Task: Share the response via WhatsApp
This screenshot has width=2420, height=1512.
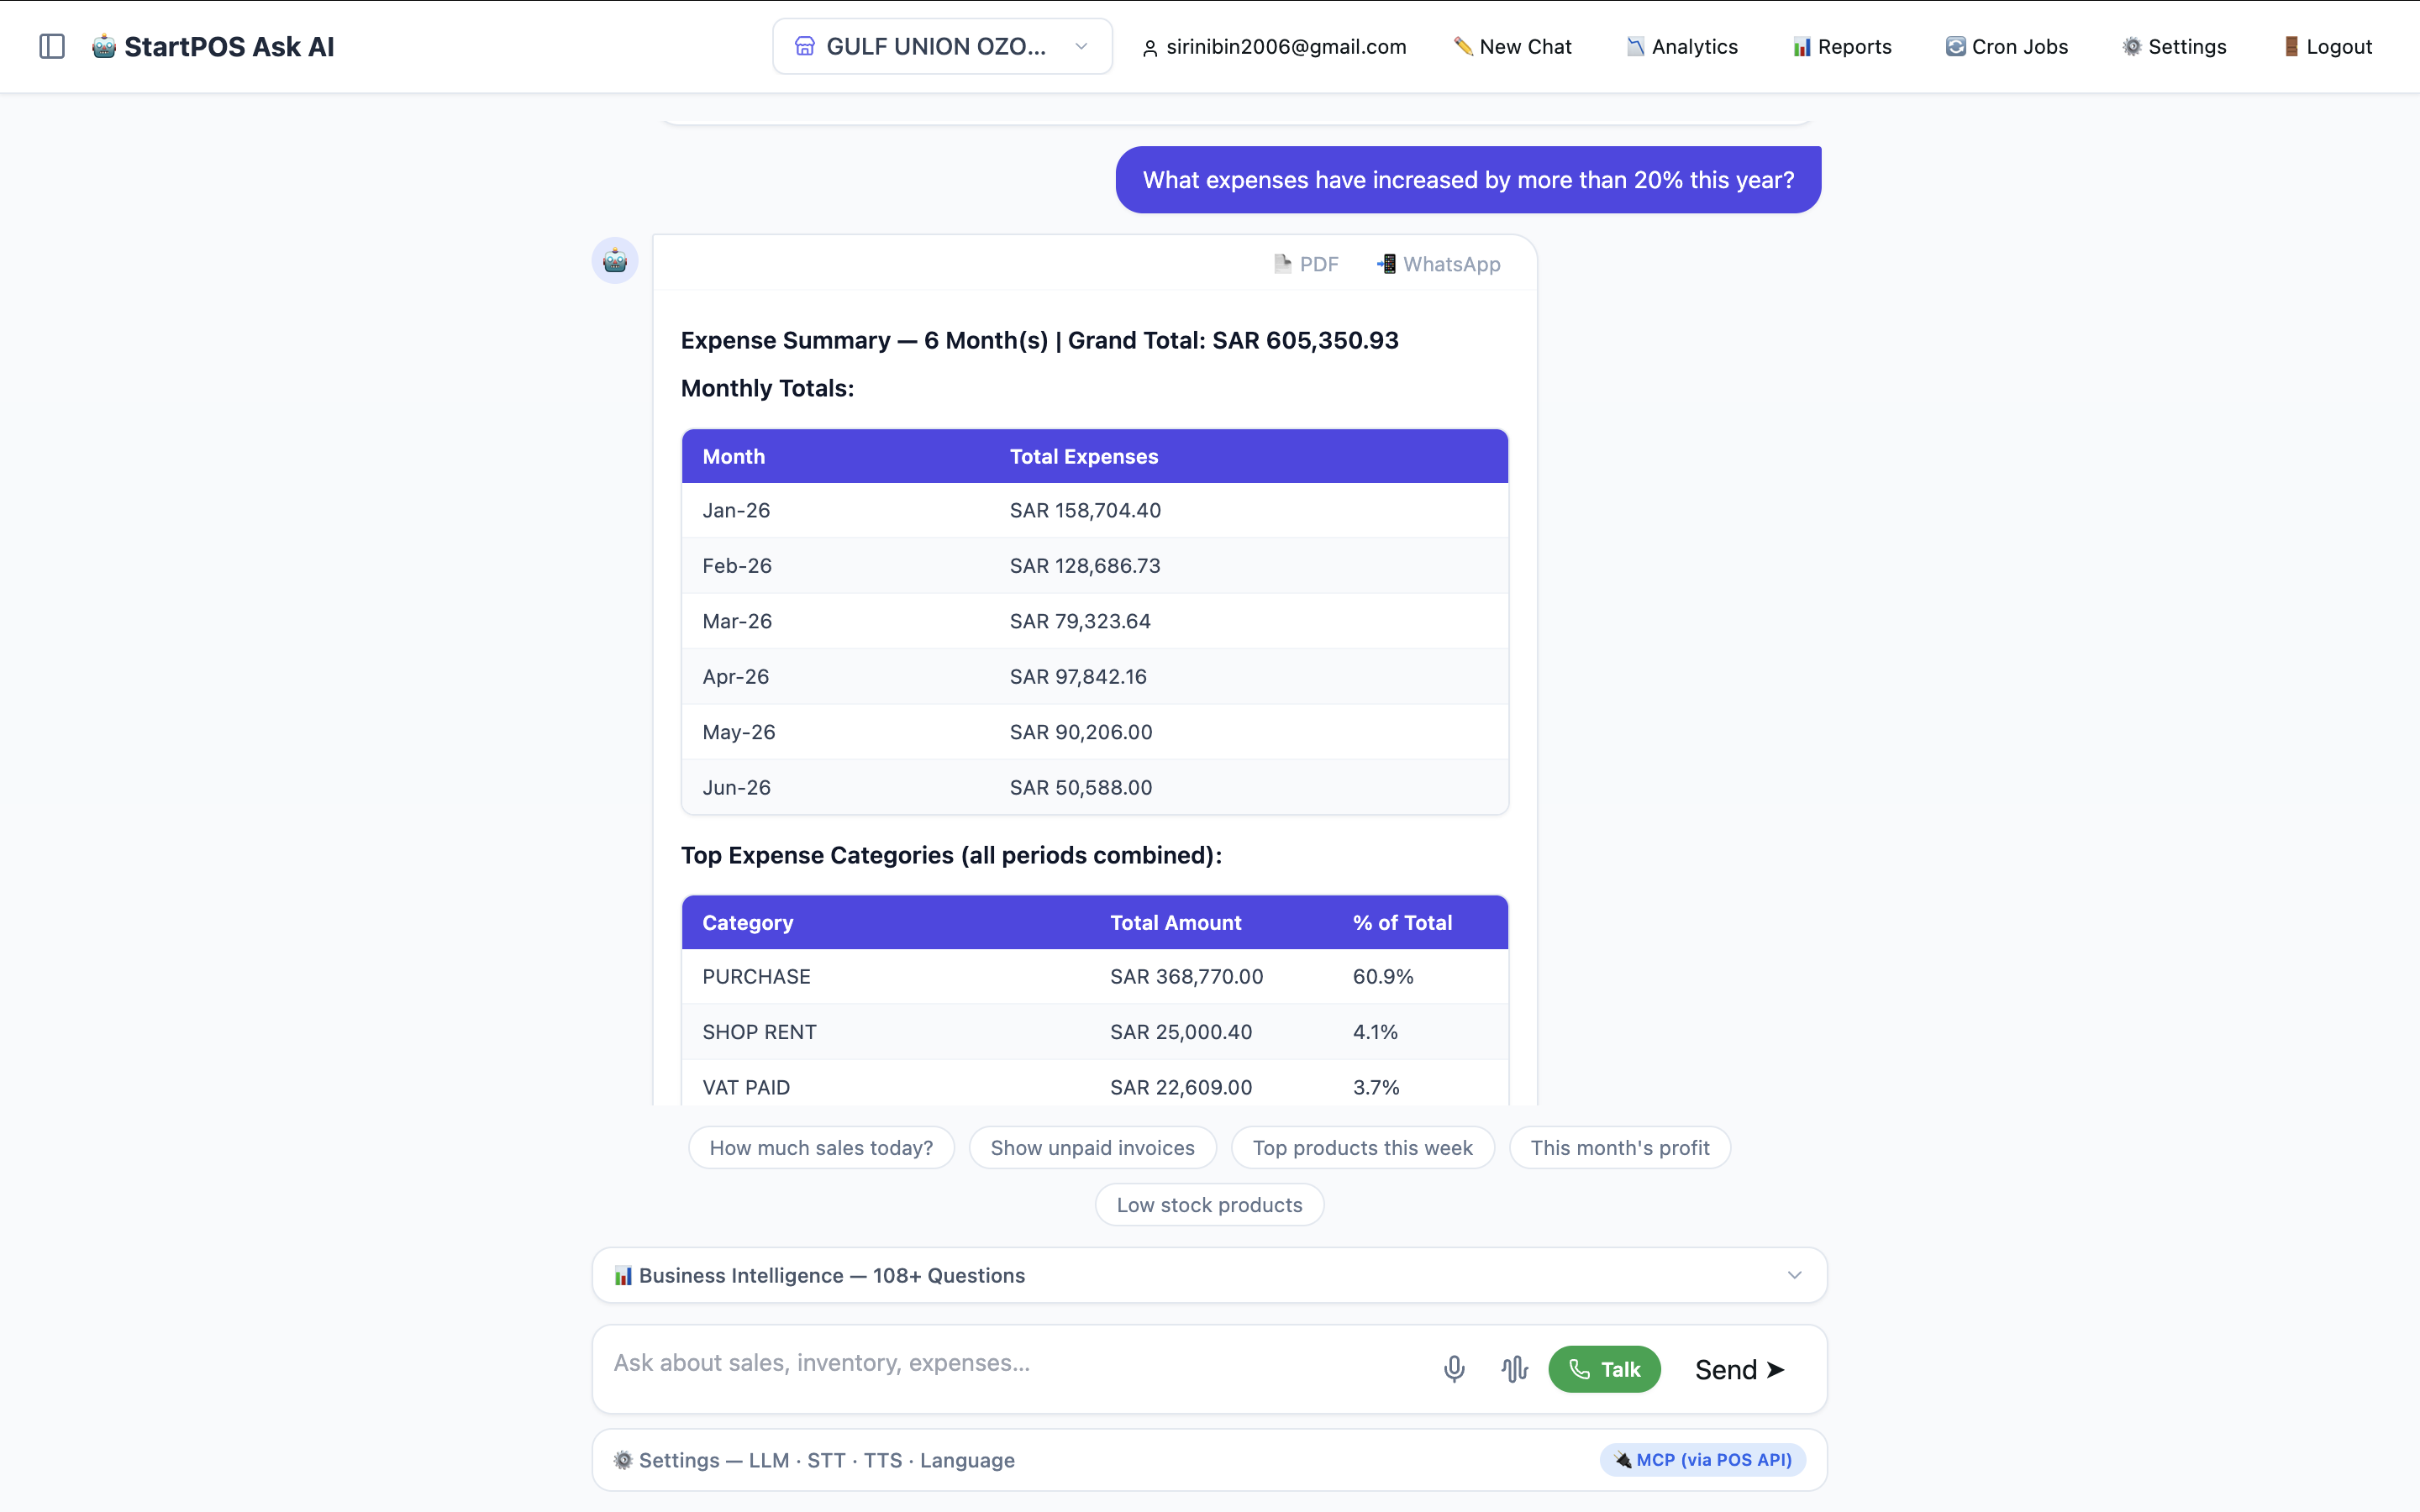Action: click(x=1439, y=264)
